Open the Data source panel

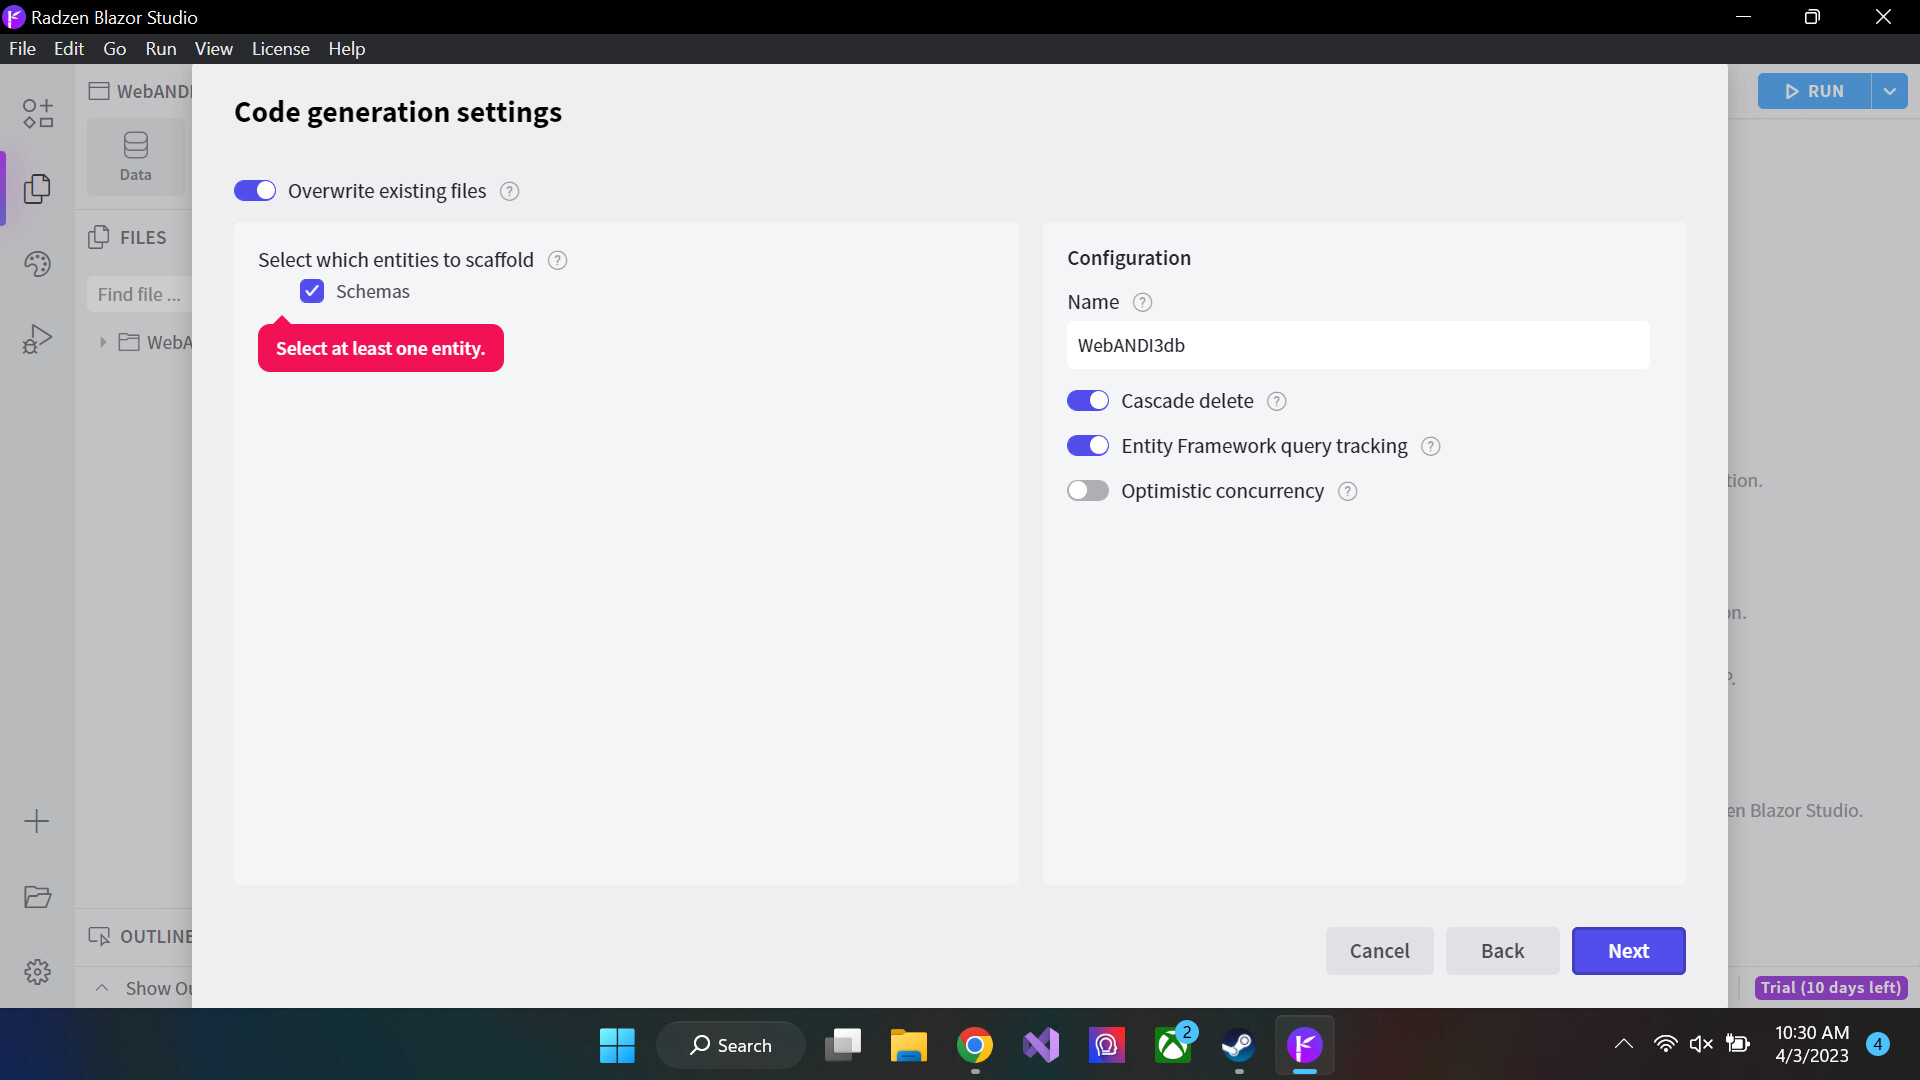(x=135, y=155)
